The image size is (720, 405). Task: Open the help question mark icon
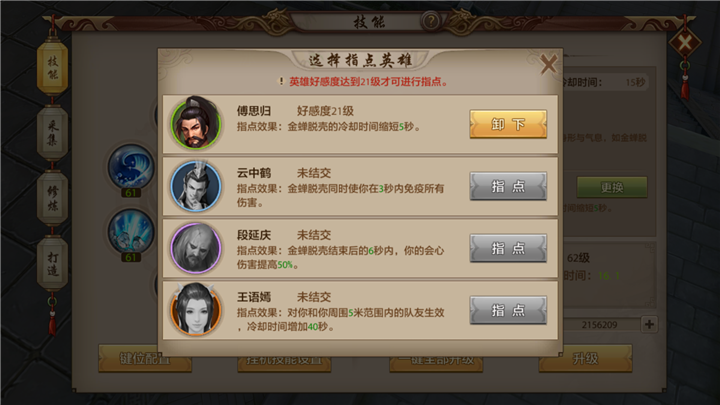click(x=431, y=21)
